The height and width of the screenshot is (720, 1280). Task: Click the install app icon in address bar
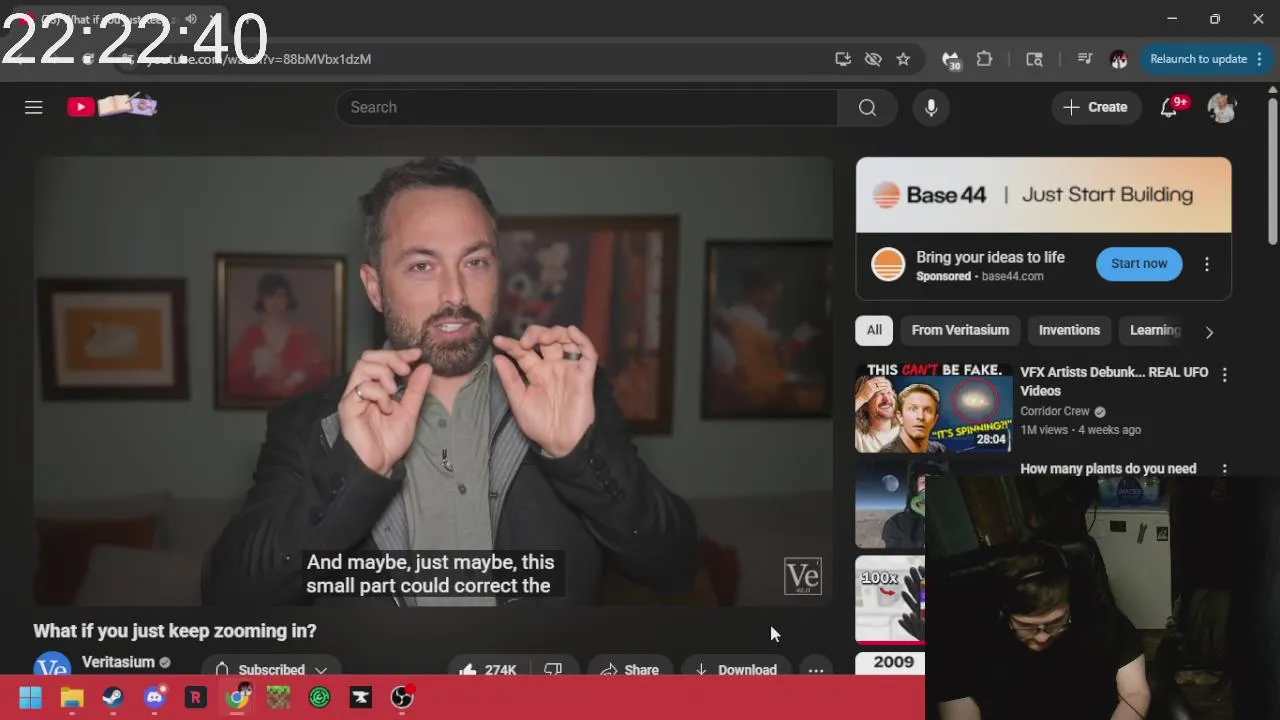click(x=843, y=59)
